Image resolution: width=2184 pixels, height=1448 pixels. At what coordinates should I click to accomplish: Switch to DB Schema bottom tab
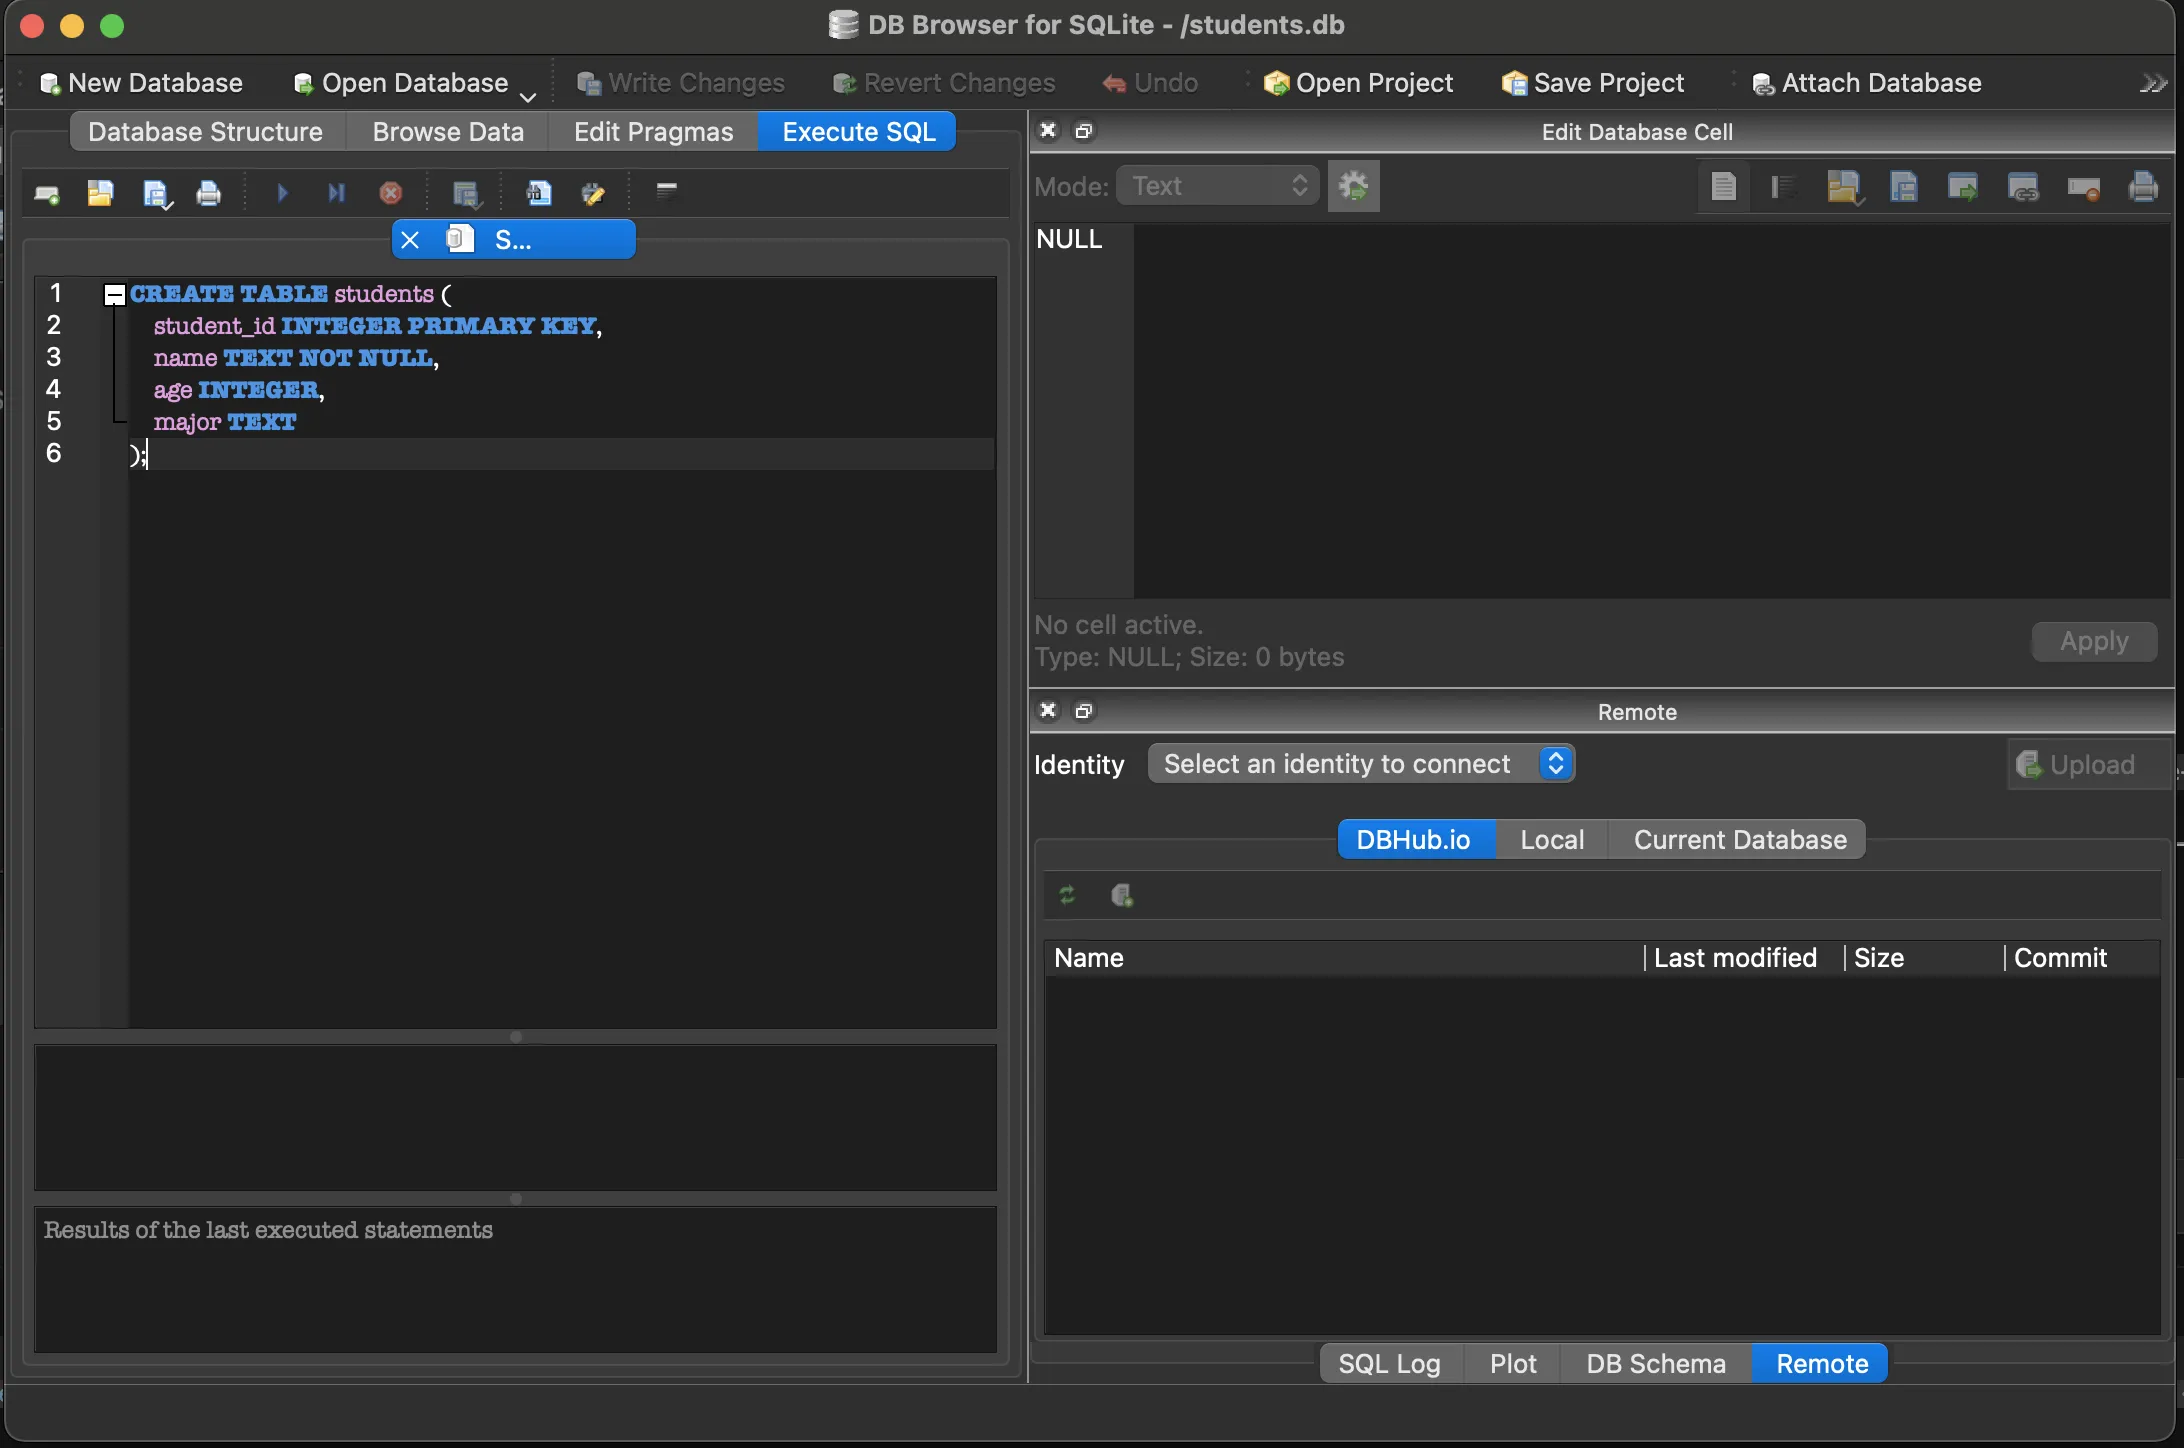1655,1364
